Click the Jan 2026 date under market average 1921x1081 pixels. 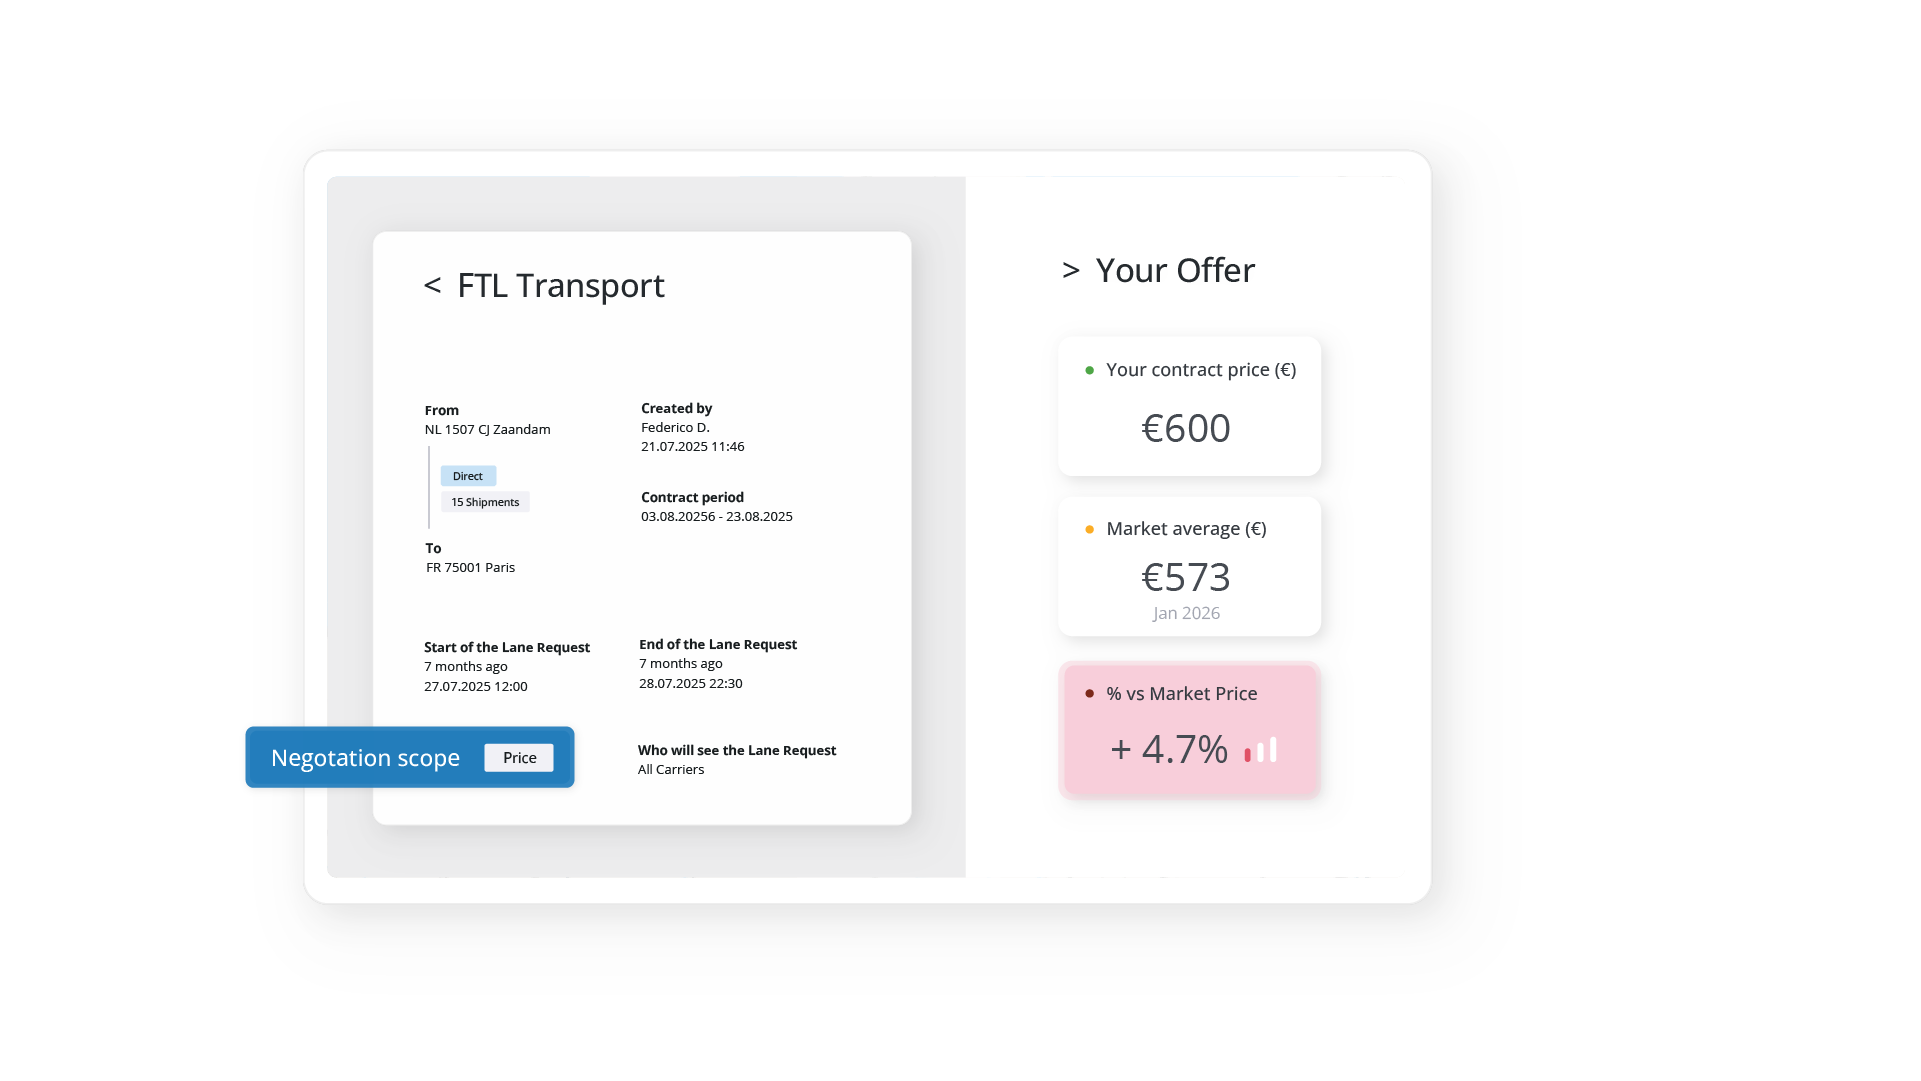point(1186,614)
